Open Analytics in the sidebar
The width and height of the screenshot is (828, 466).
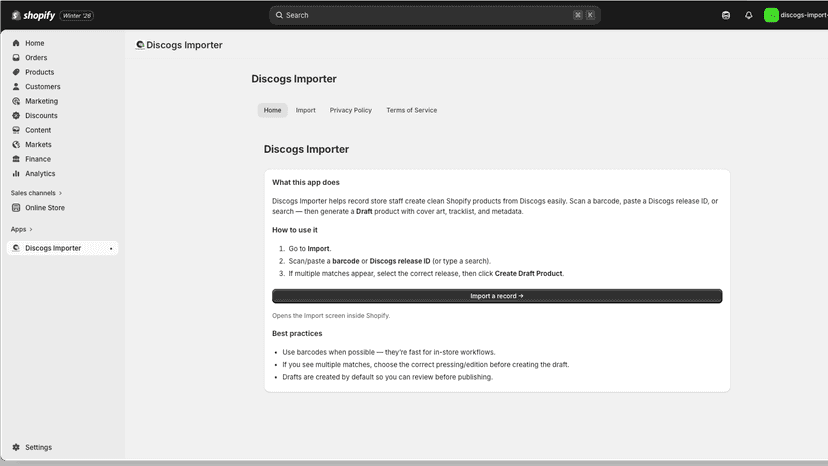click(40, 173)
